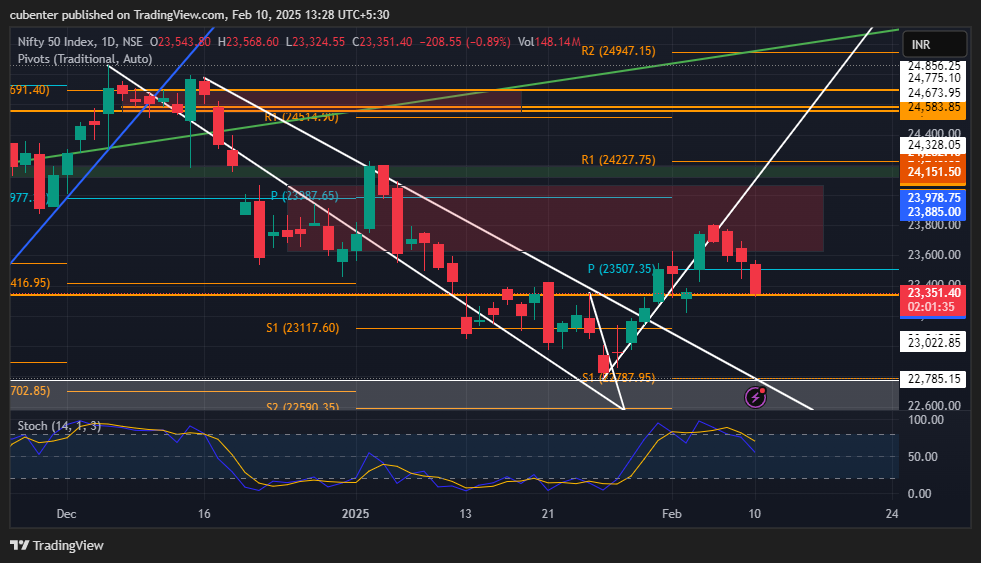Screen dimensions: 981x563
Task: Click the red current price label 23,351.40
Action: (934, 292)
